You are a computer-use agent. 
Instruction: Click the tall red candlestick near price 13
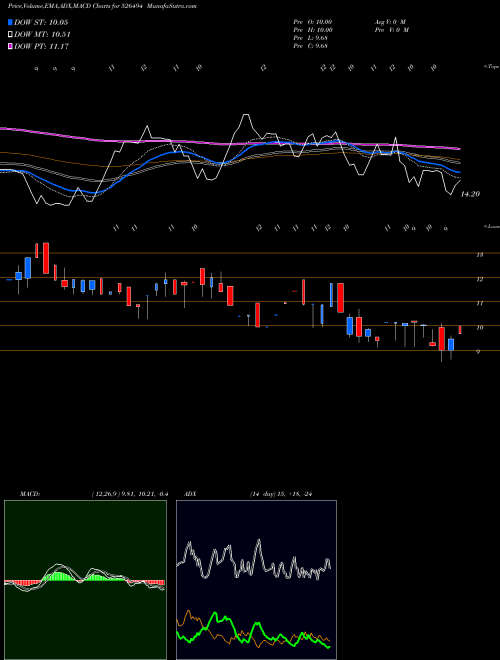click(x=46, y=258)
